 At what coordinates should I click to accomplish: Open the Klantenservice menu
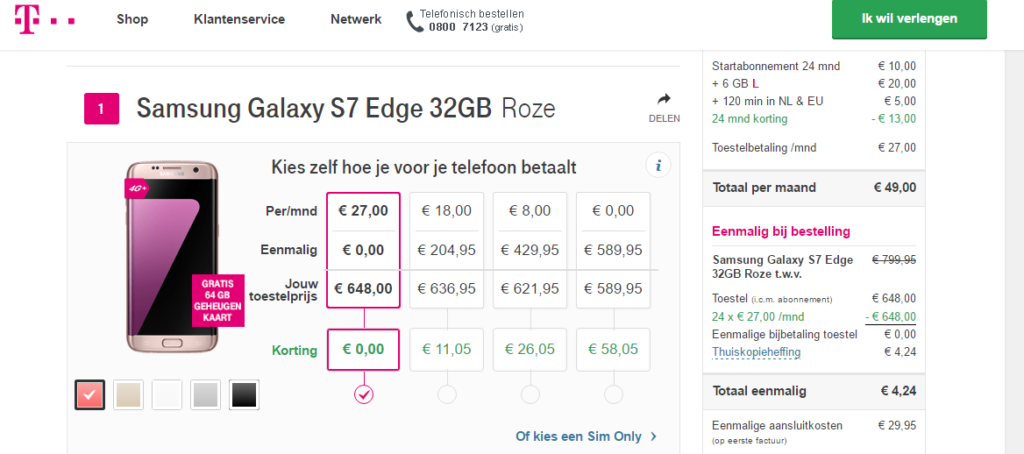pos(239,19)
